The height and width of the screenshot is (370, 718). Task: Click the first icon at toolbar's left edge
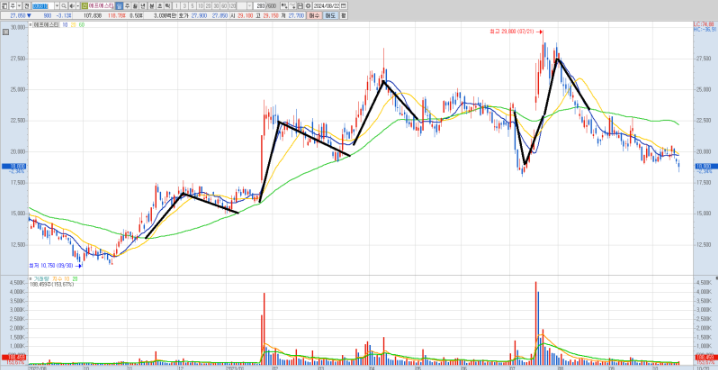click(x=4, y=6)
